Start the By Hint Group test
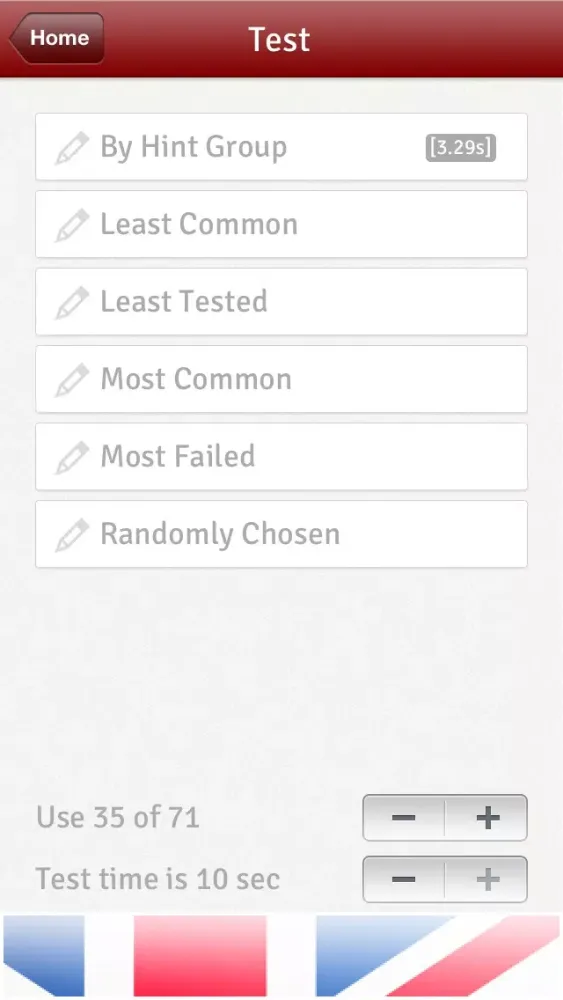Viewport: 563px width, 1000px height. (x=281, y=147)
